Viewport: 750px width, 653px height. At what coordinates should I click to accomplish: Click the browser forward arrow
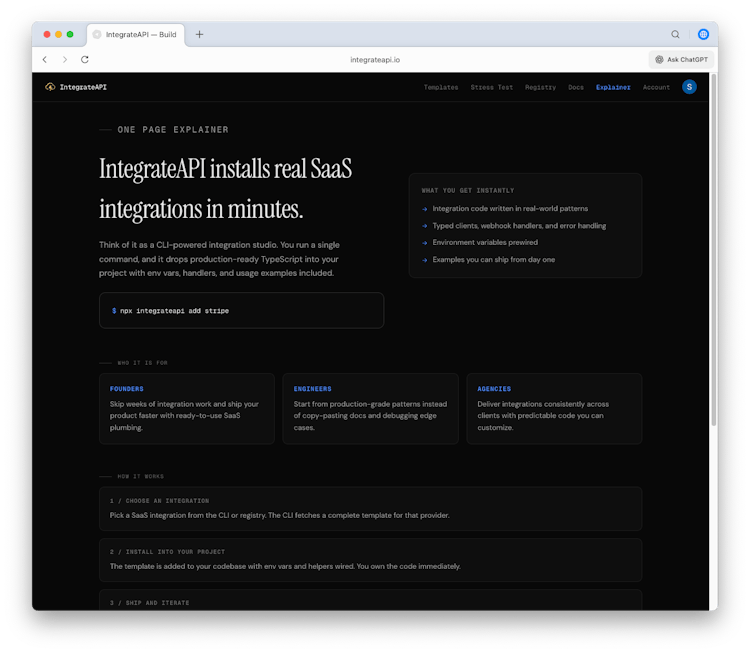click(65, 60)
